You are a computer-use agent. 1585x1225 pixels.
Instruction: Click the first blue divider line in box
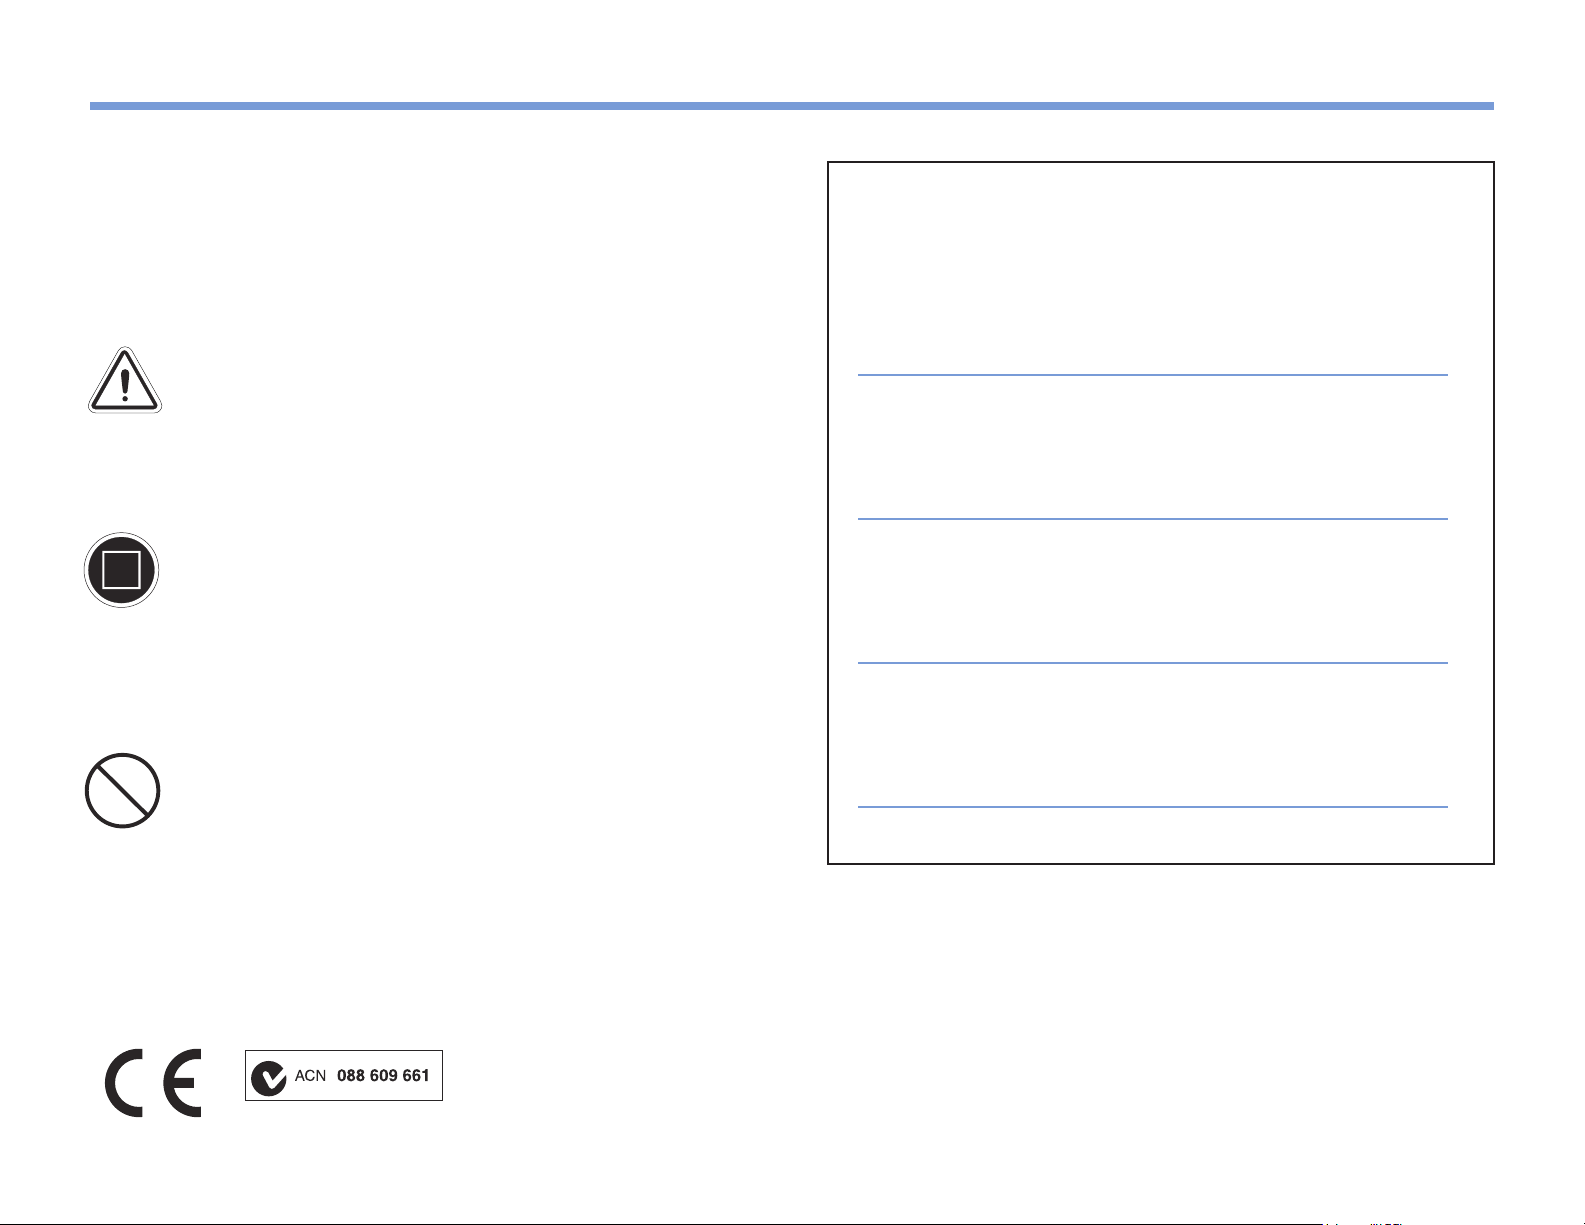pyautogui.click(x=1152, y=375)
